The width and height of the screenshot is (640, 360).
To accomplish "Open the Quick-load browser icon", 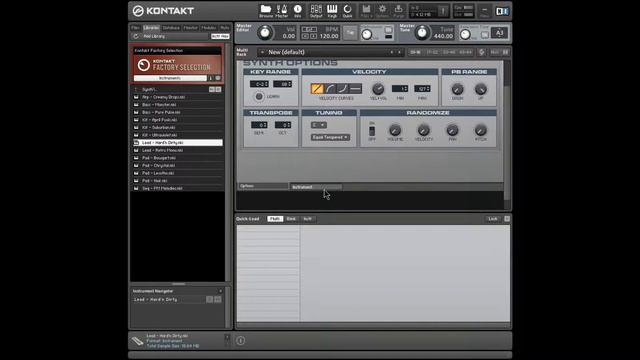I will [347, 11].
